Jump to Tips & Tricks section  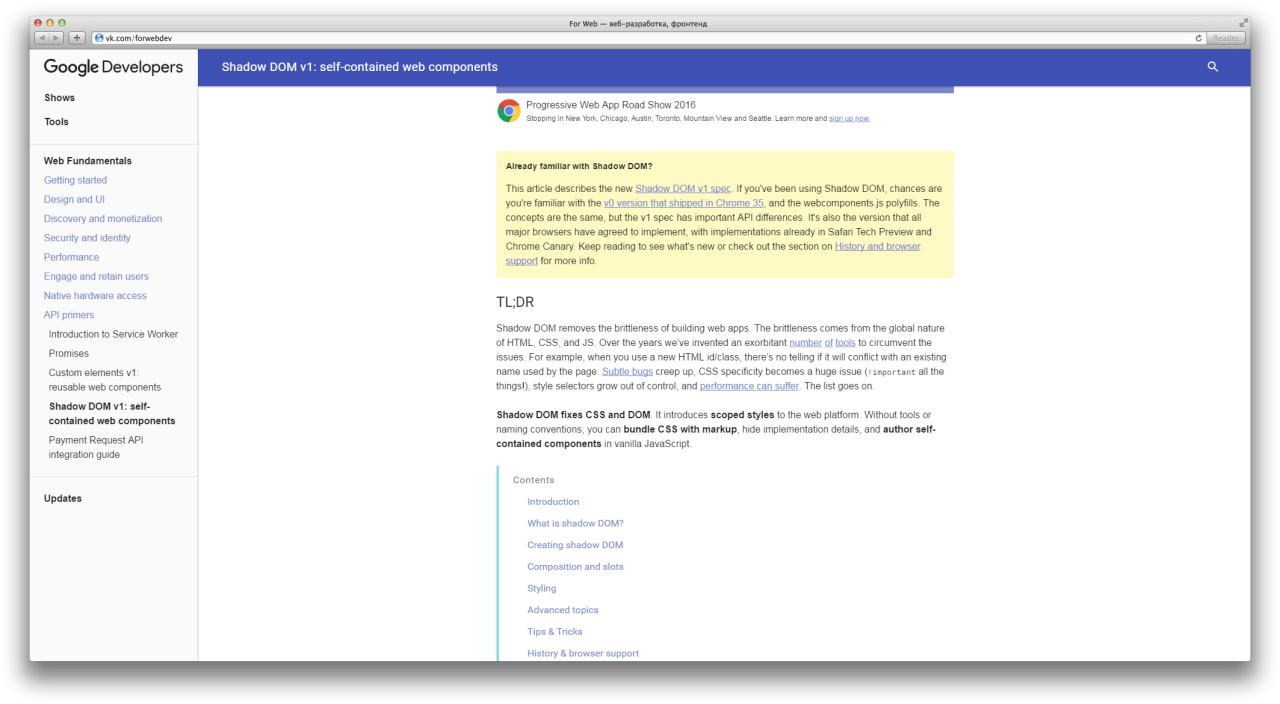click(x=555, y=632)
